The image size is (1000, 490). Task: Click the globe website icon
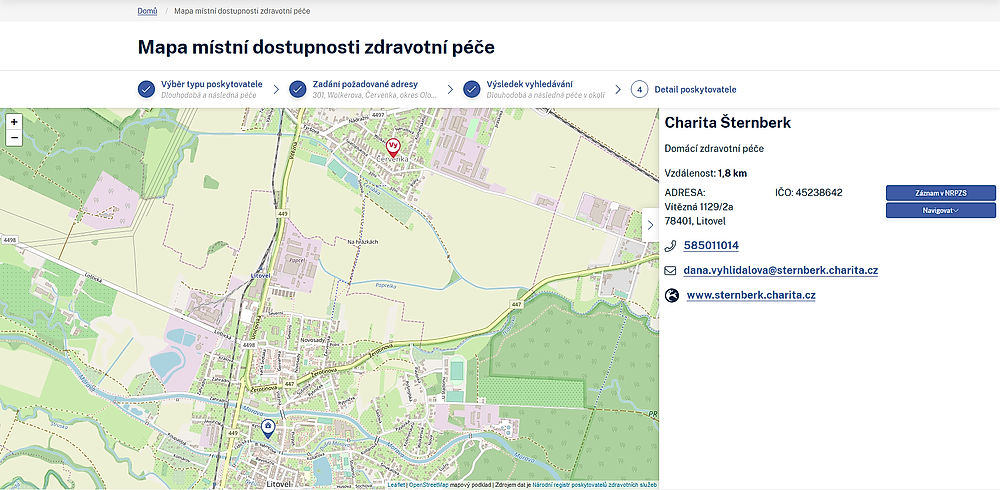point(672,296)
